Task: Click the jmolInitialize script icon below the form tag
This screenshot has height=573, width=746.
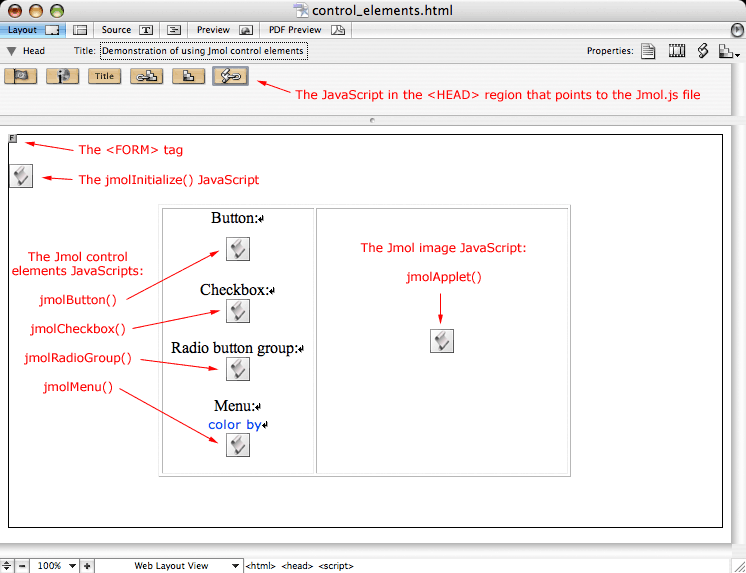Action: (x=21, y=177)
